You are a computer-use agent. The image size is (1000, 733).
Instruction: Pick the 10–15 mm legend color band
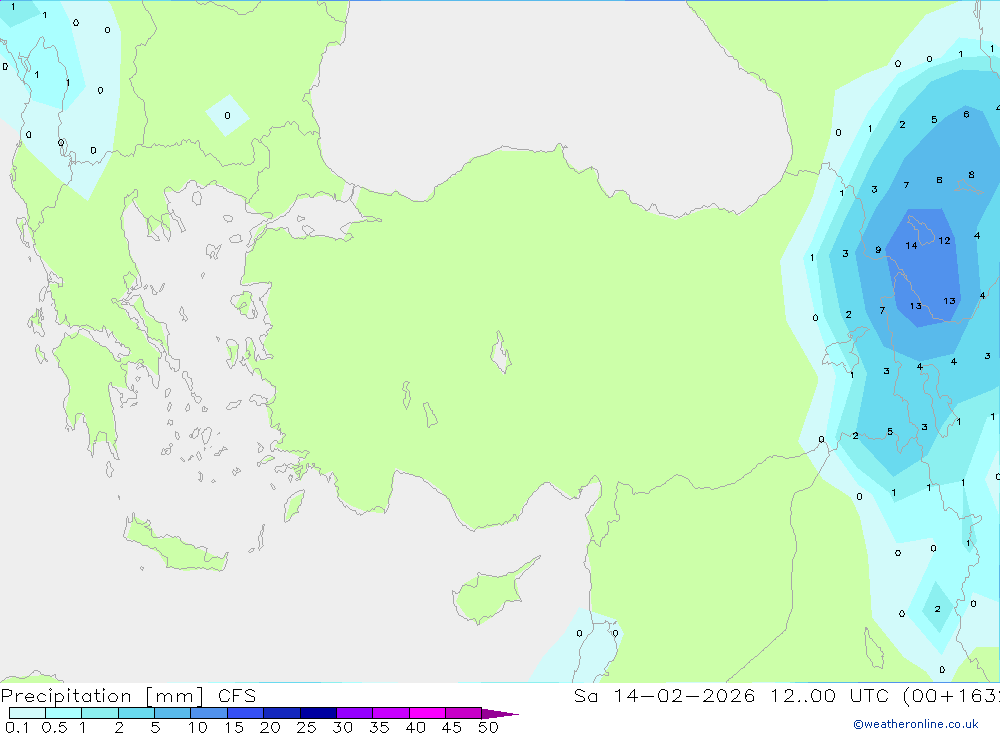pyautogui.click(x=209, y=713)
